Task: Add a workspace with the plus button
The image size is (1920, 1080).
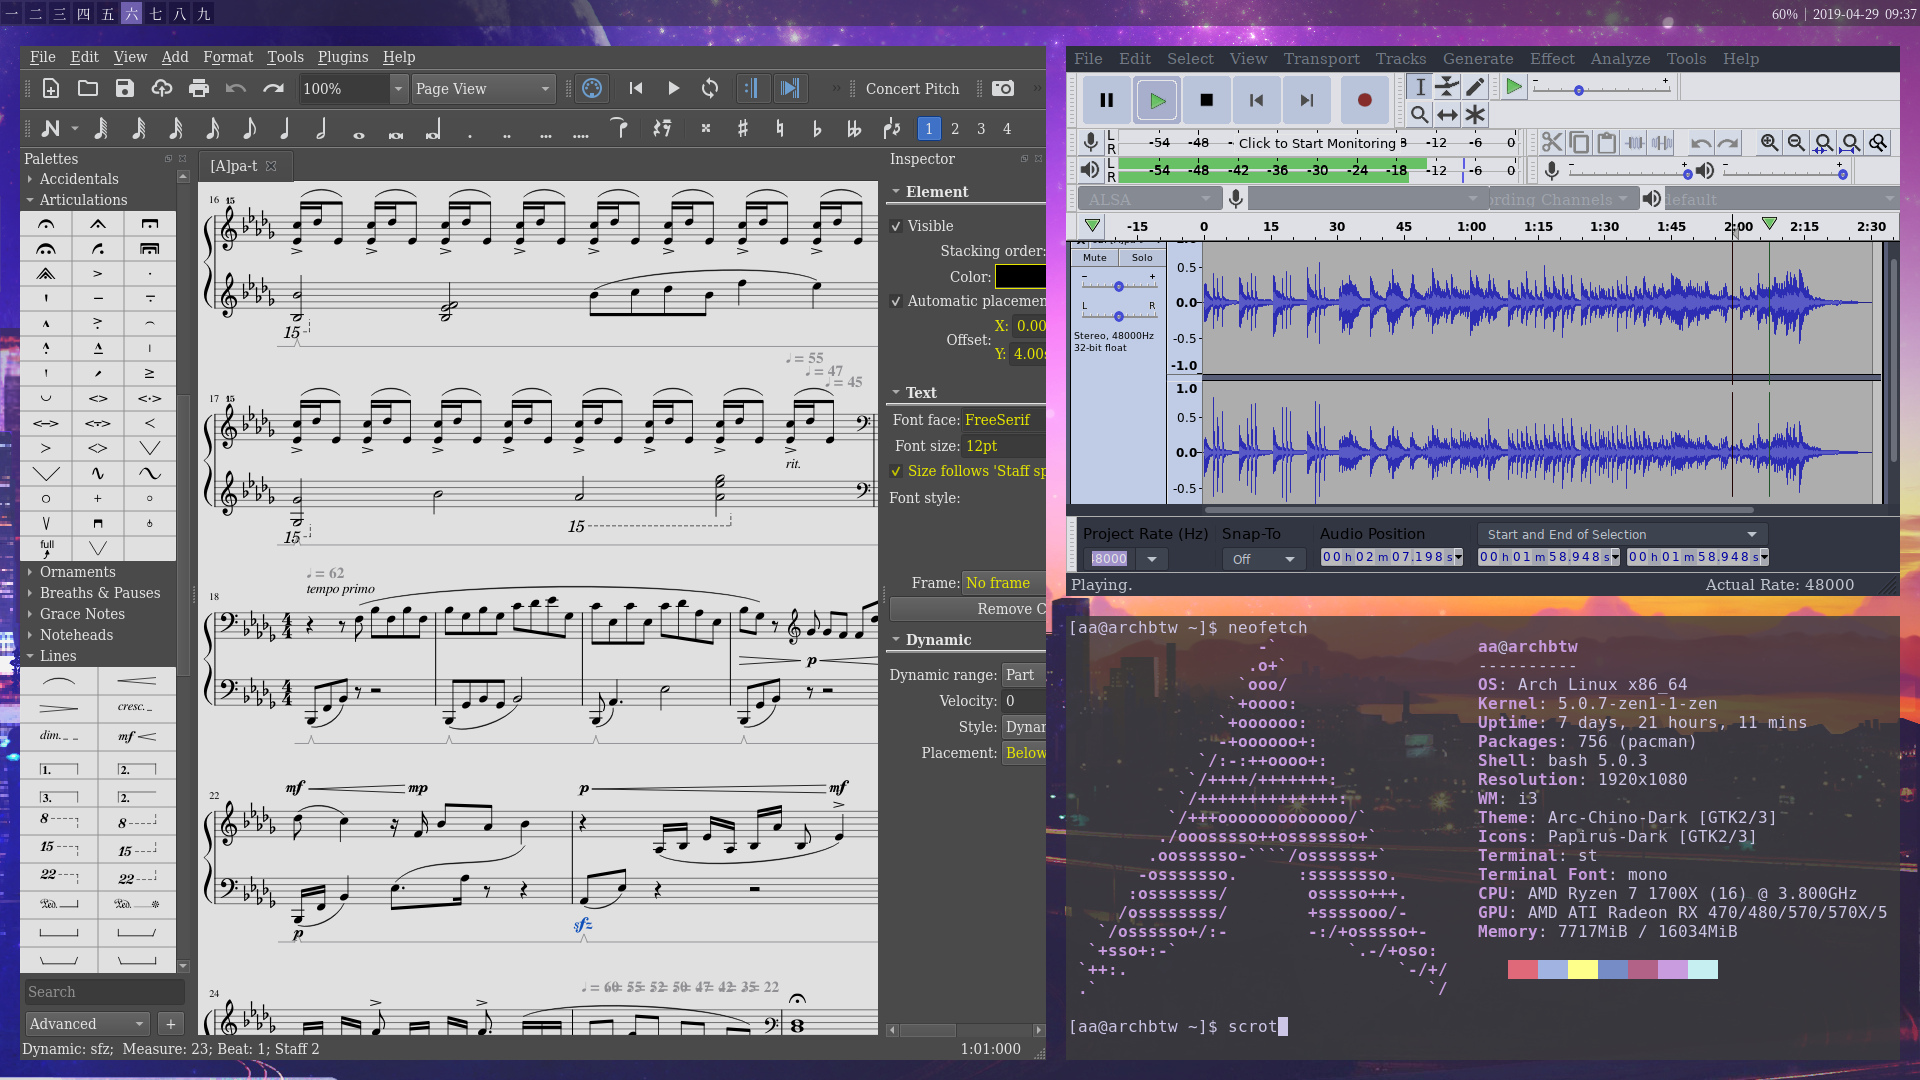Action: [x=171, y=1024]
